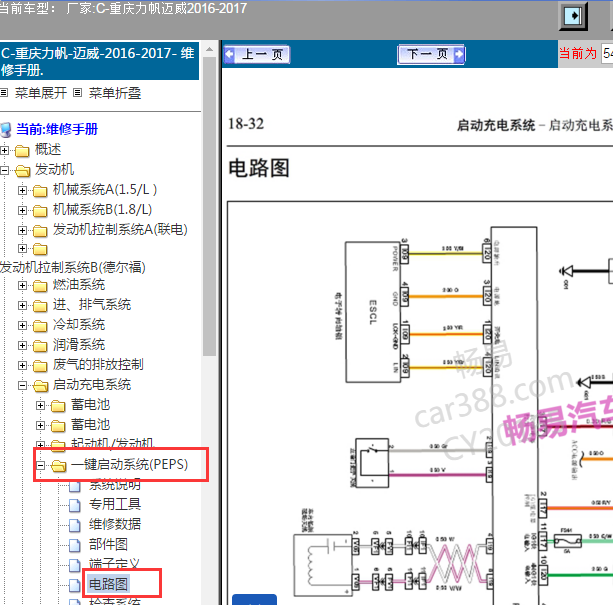Viewport: 613px width, 605px height.
Task: Open the 专用工具 page
Action: tap(115, 504)
